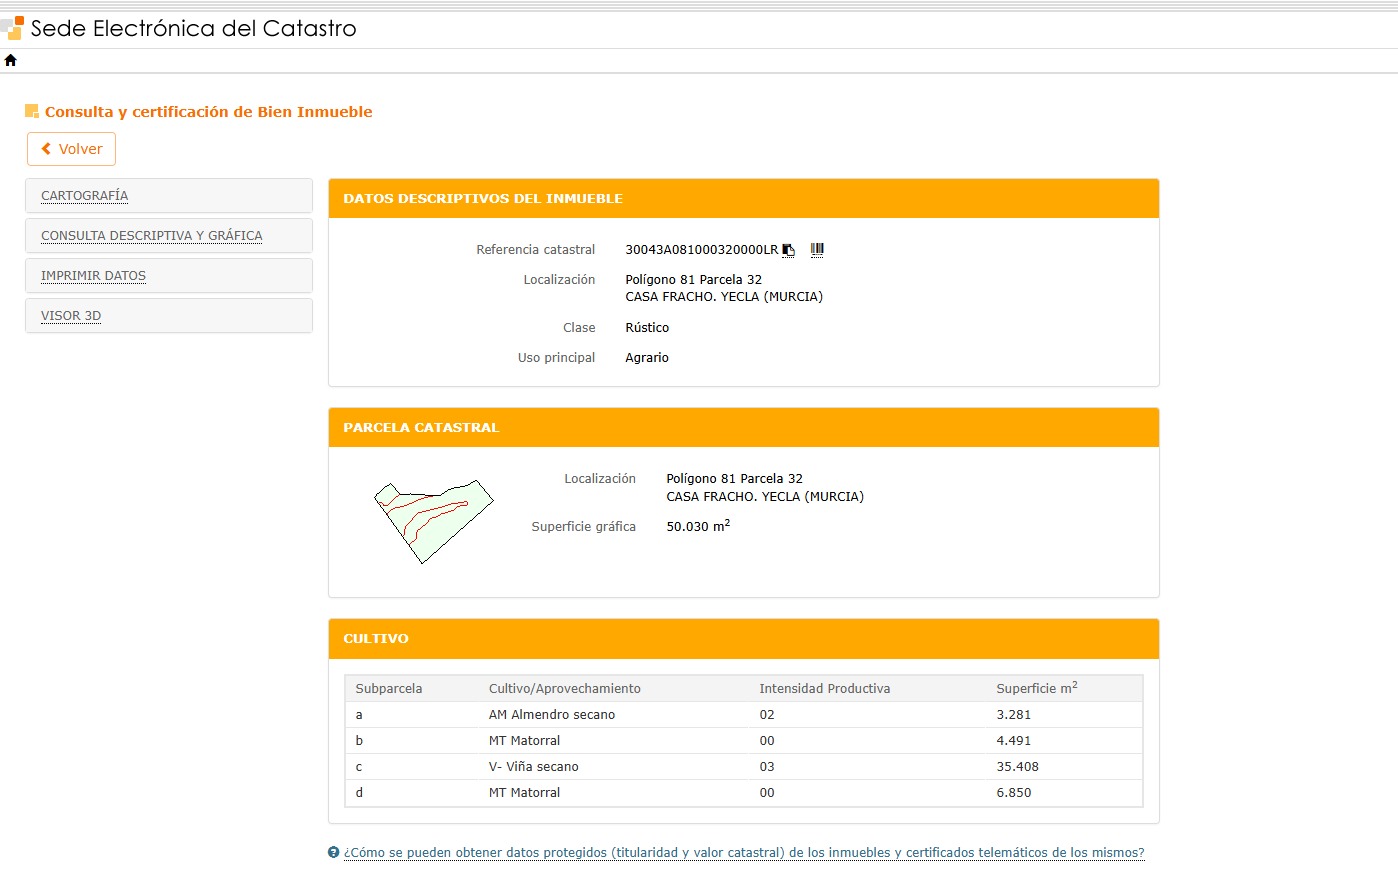Viewport: 1398px width, 886px height.
Task: Select the V- Viña secano cell
Action: [534, 767]
